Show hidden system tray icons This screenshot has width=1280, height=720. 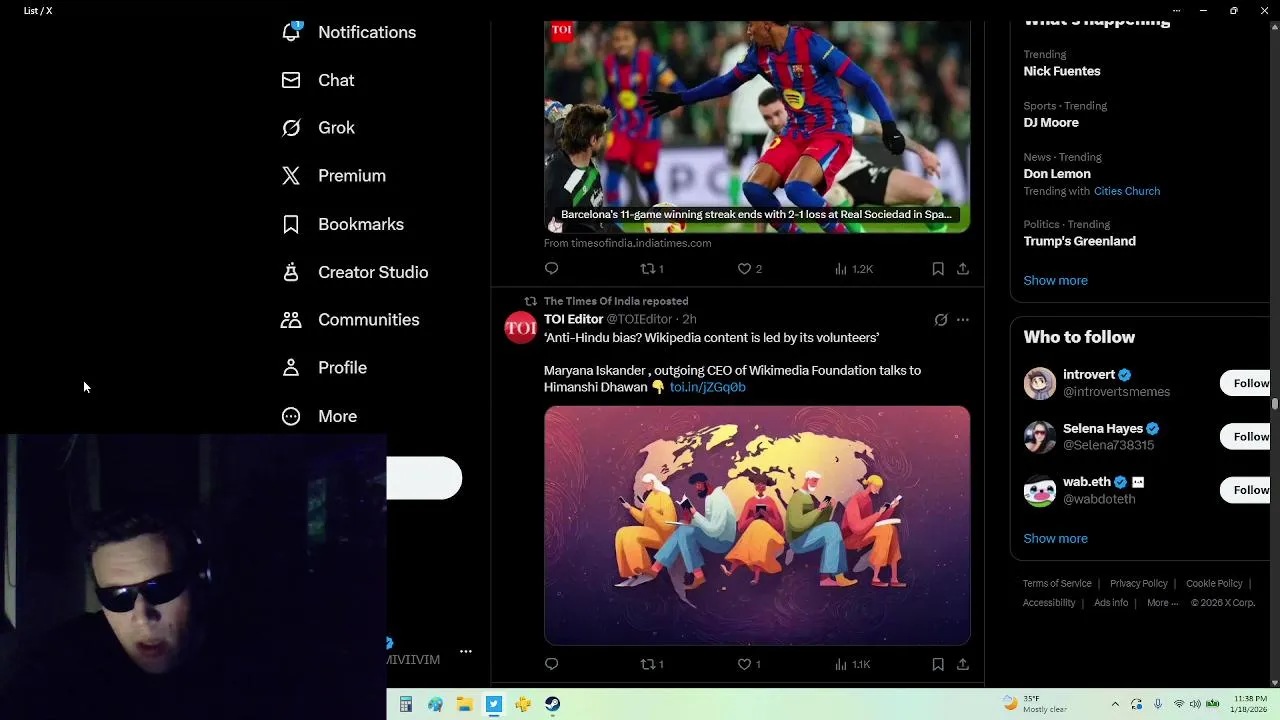pyautogui.click(x=1114, y=704)
